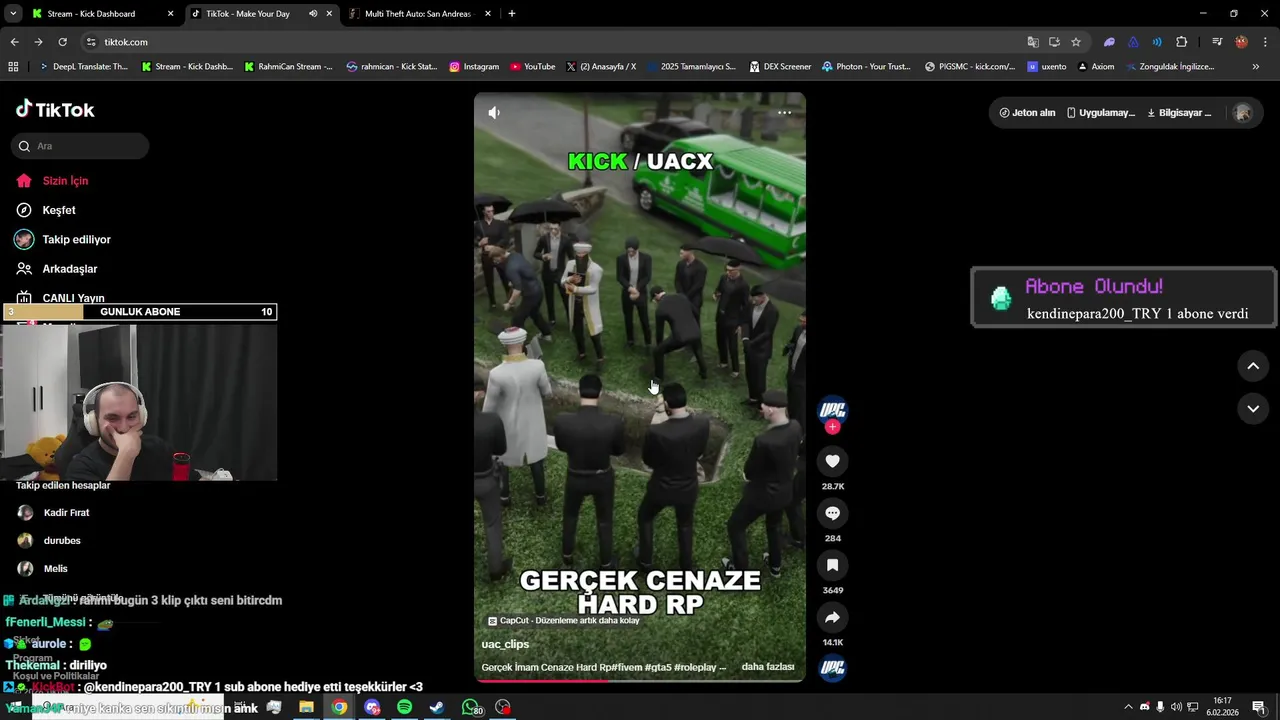Bookmark the video with the save icon
The height and width of the screenshot is (720, 1280).
(x=832, y=565)
